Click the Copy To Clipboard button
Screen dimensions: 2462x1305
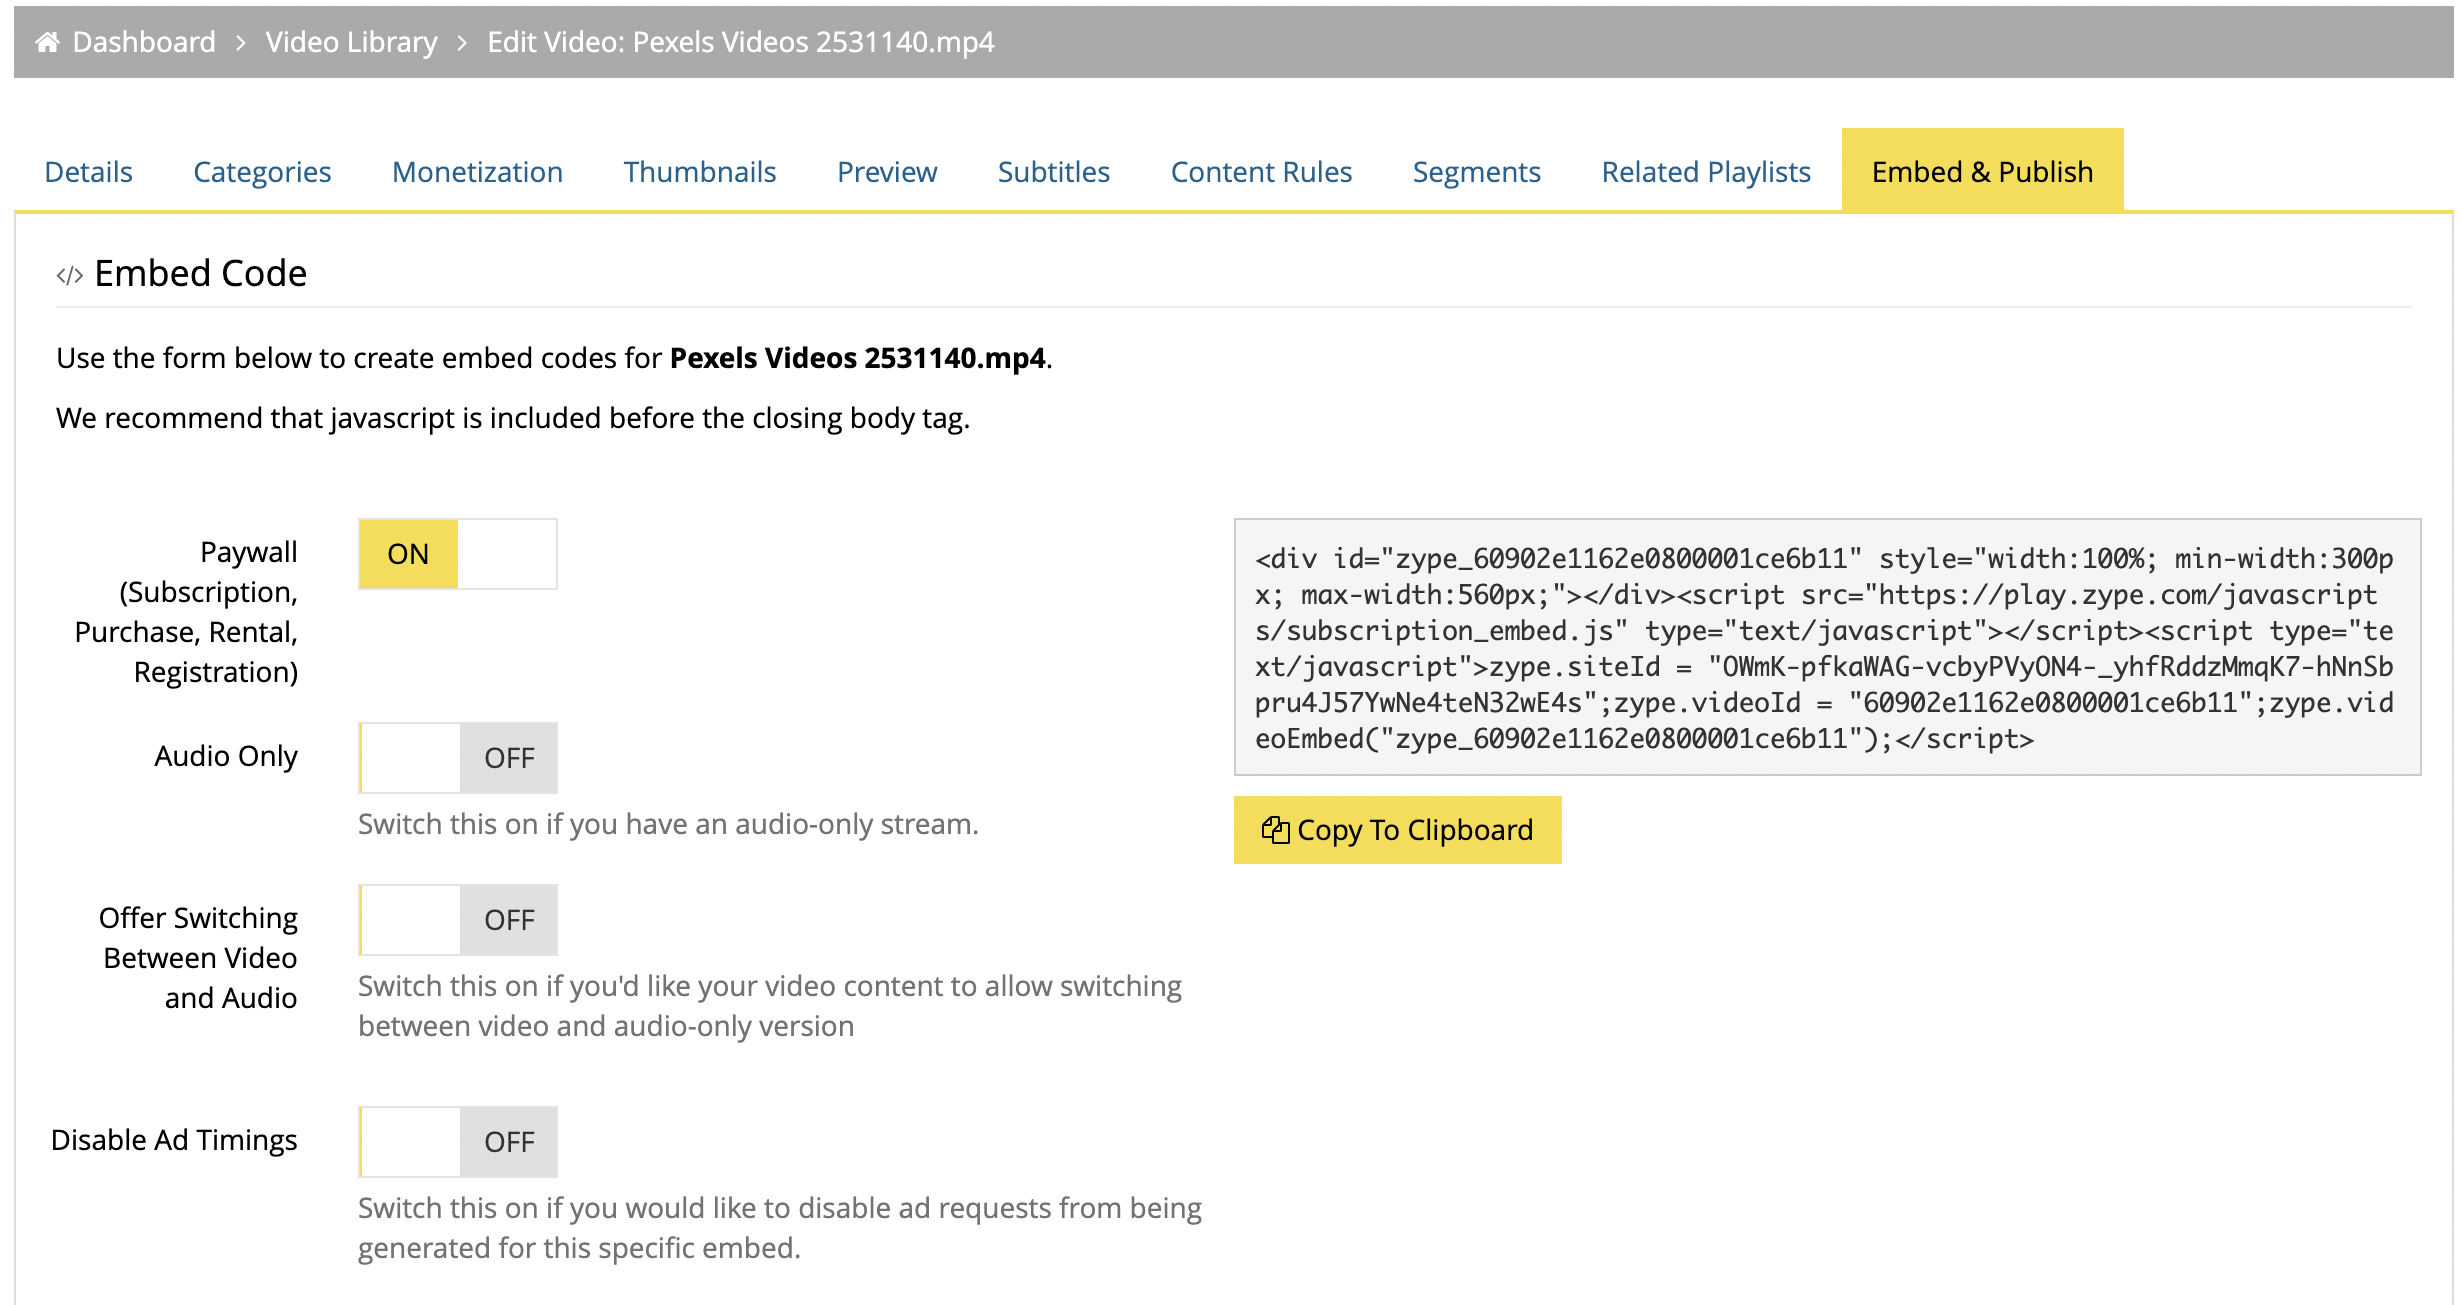pos(1397,830)
